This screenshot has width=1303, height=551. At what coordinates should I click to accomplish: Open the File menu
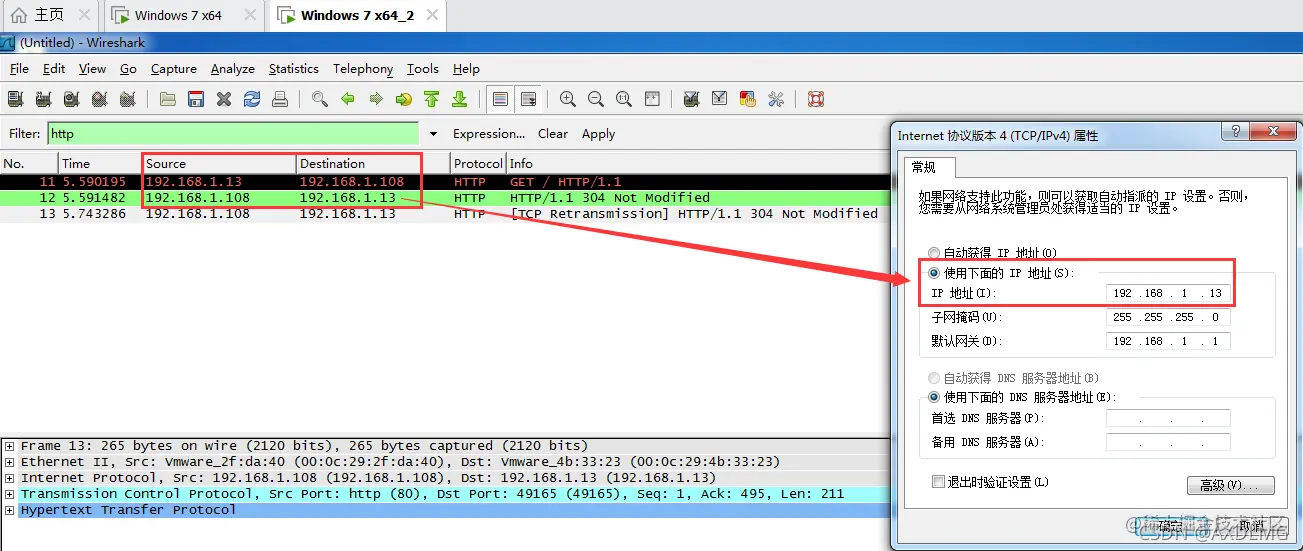coord(19,69)
